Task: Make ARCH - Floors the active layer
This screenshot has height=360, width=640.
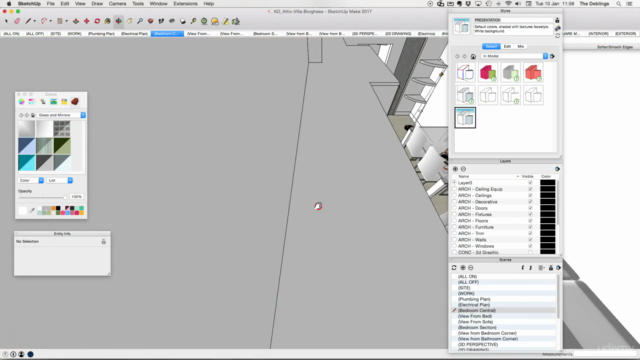Action: pos(454,221)
